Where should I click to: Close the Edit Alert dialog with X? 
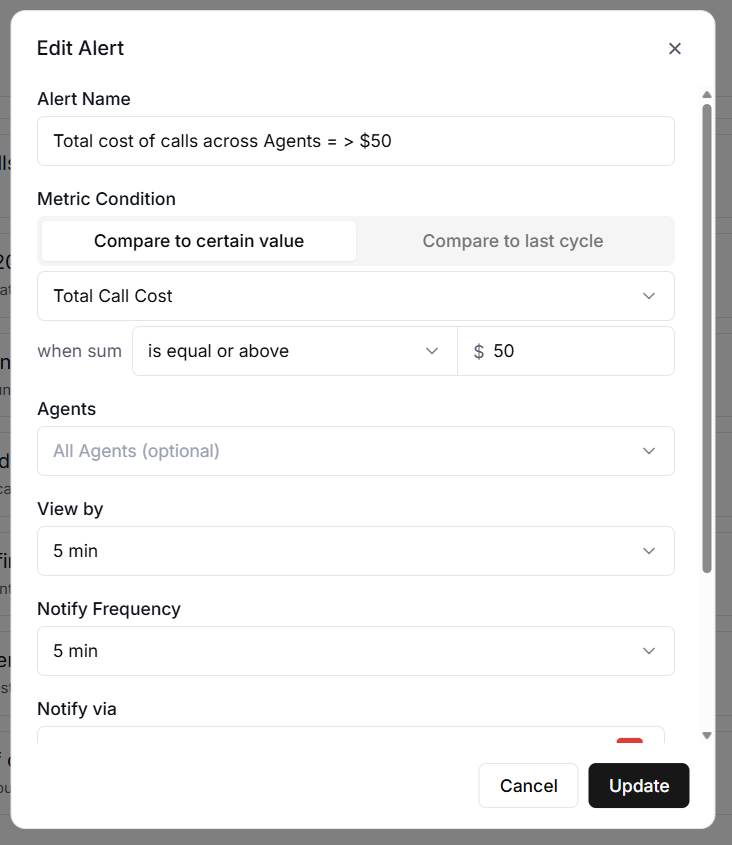tap(675, 49)
